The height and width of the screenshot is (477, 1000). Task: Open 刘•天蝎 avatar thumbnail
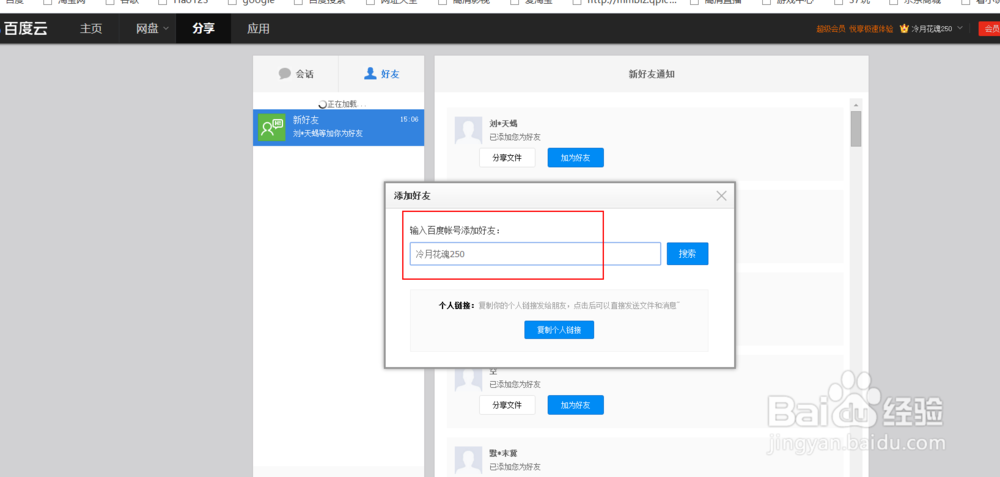(x=468, y=130)
